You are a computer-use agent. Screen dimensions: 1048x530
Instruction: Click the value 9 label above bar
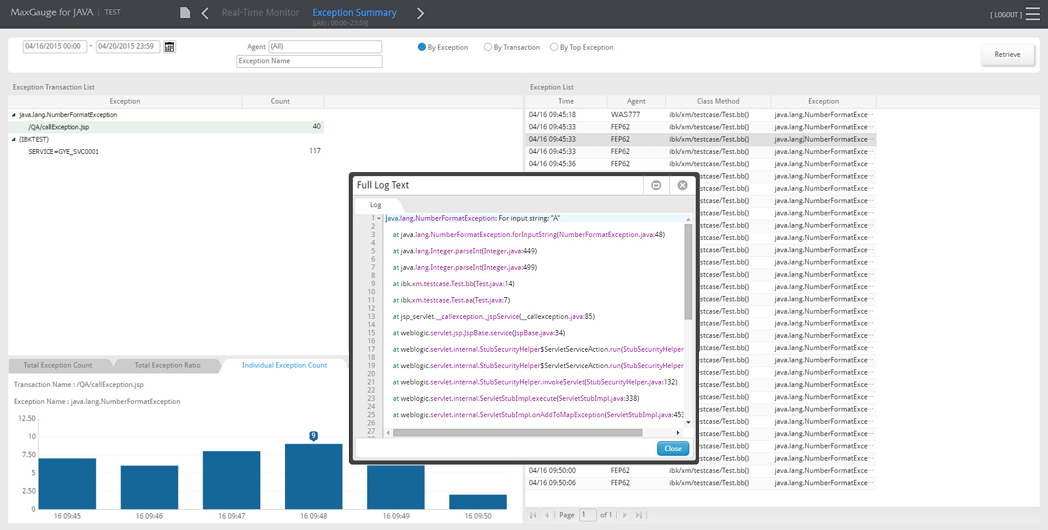313,436
